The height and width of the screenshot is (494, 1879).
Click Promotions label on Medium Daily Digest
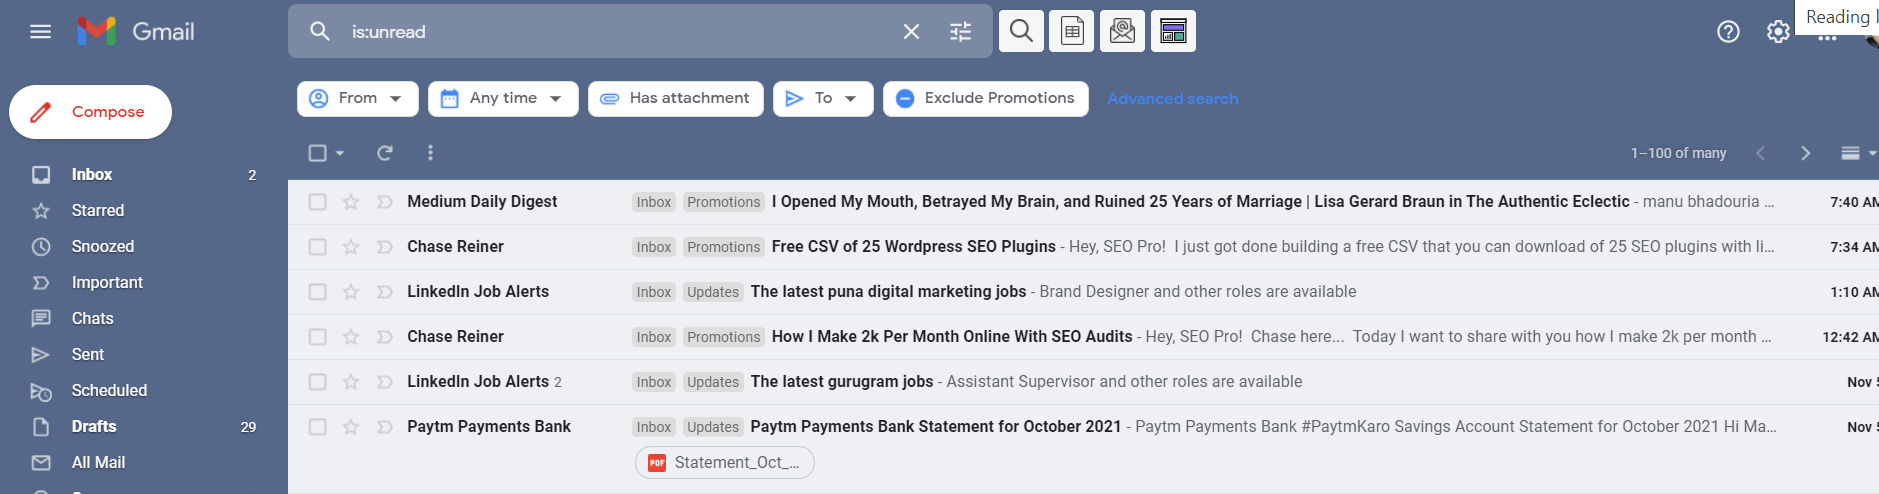(724, 202)
